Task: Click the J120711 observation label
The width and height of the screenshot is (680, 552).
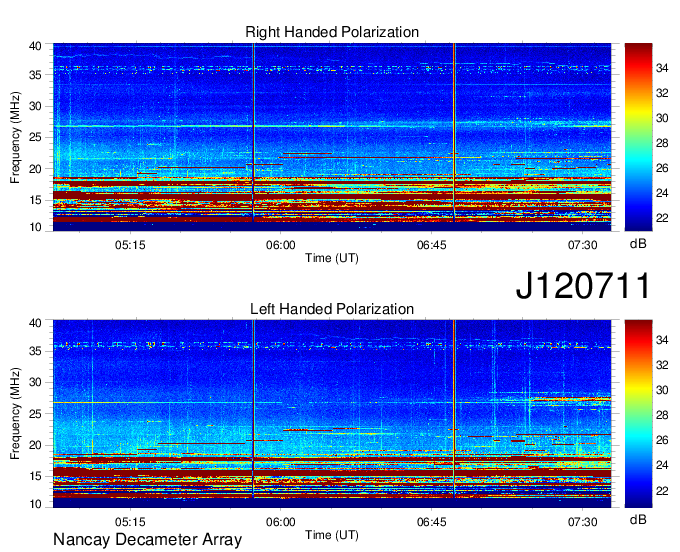Action: click(583, 285)
